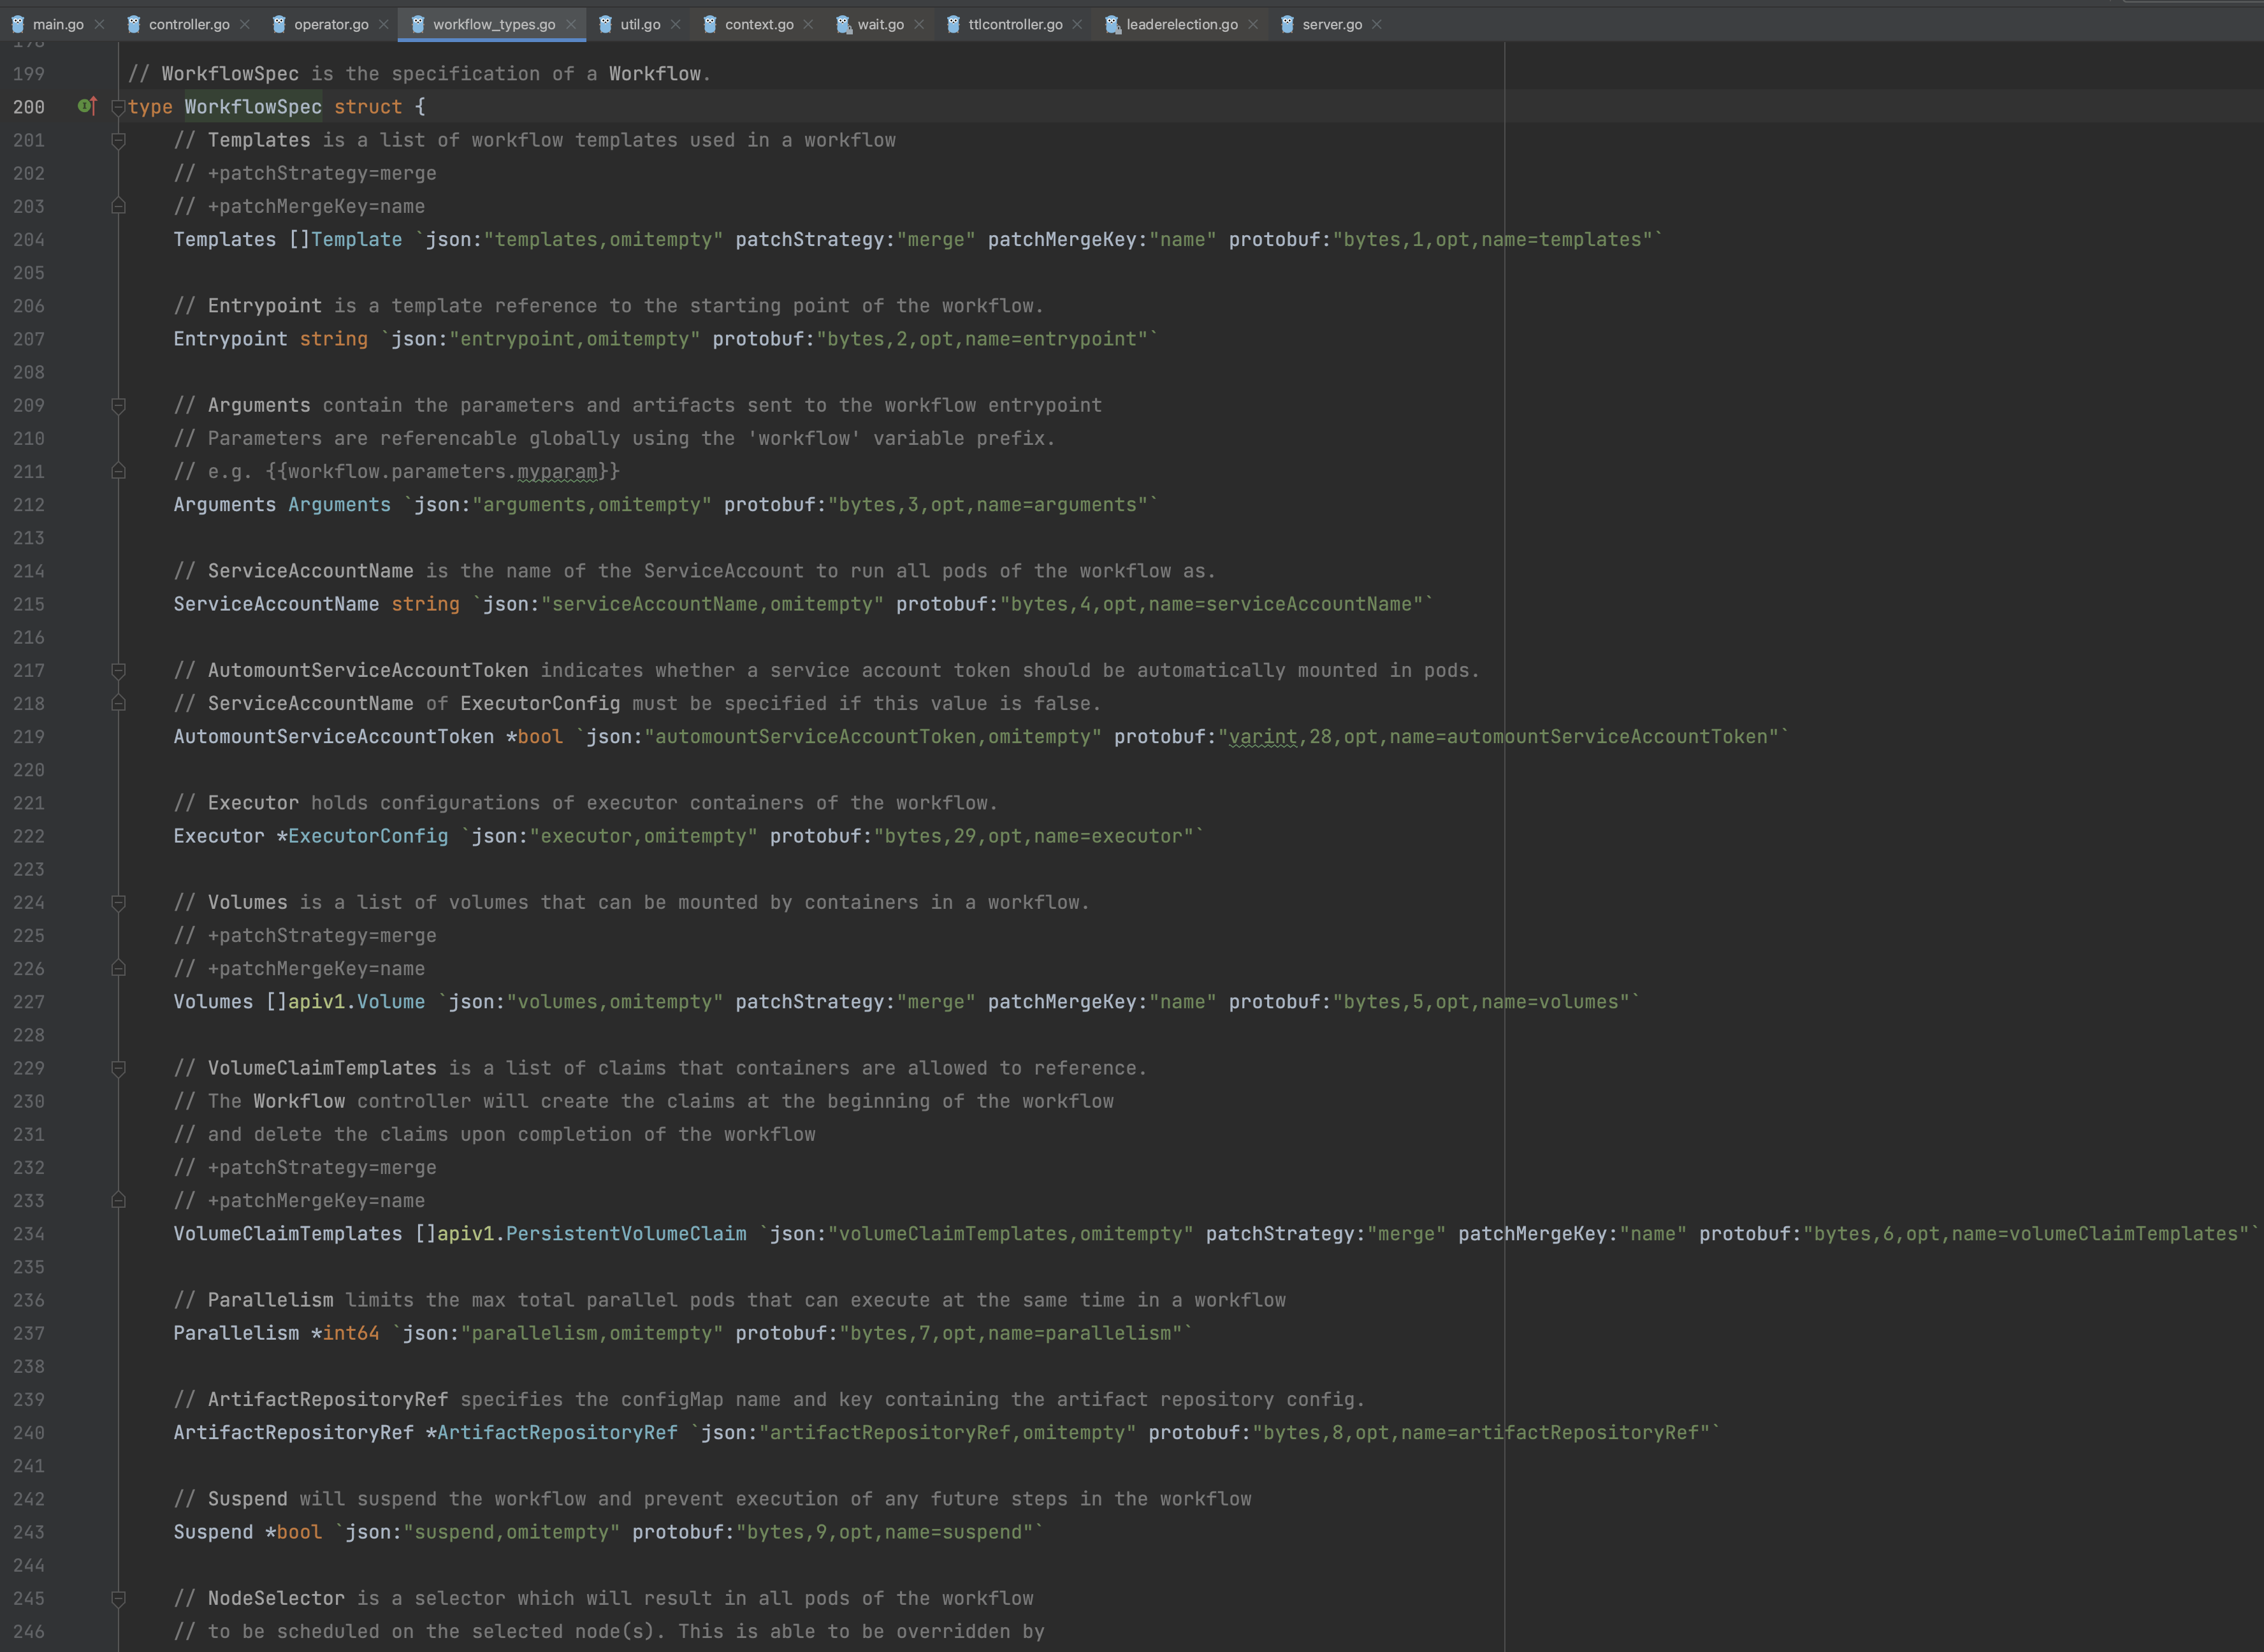Viewport: 2264px width, 1652px height.
Task: Click the PersistentVolumeClaim type on line 234
Action: click(626, 1233)
